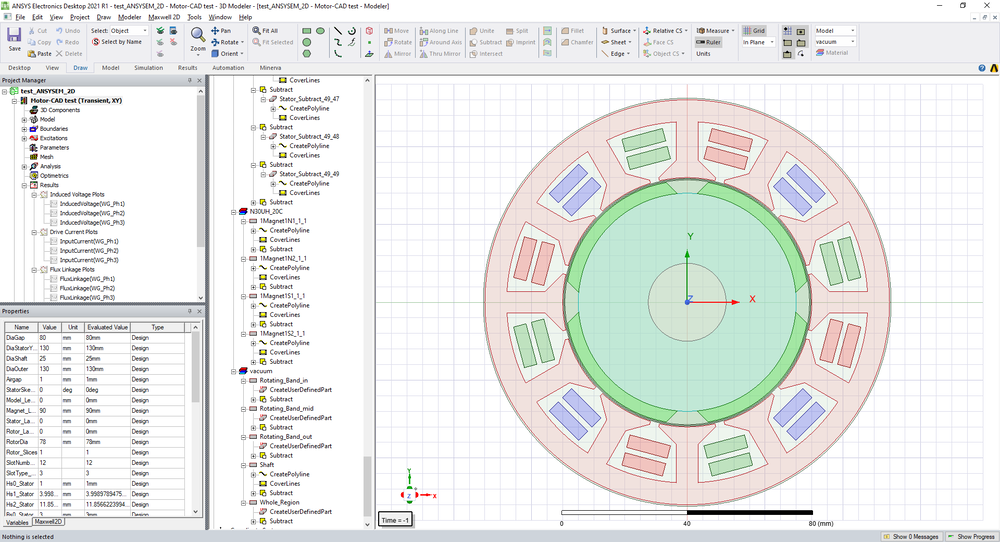The width and height of the screenshot is (1000, 542).
Task: Select the draw point tool
Action: pyautogui.click(x=369, y=42)
